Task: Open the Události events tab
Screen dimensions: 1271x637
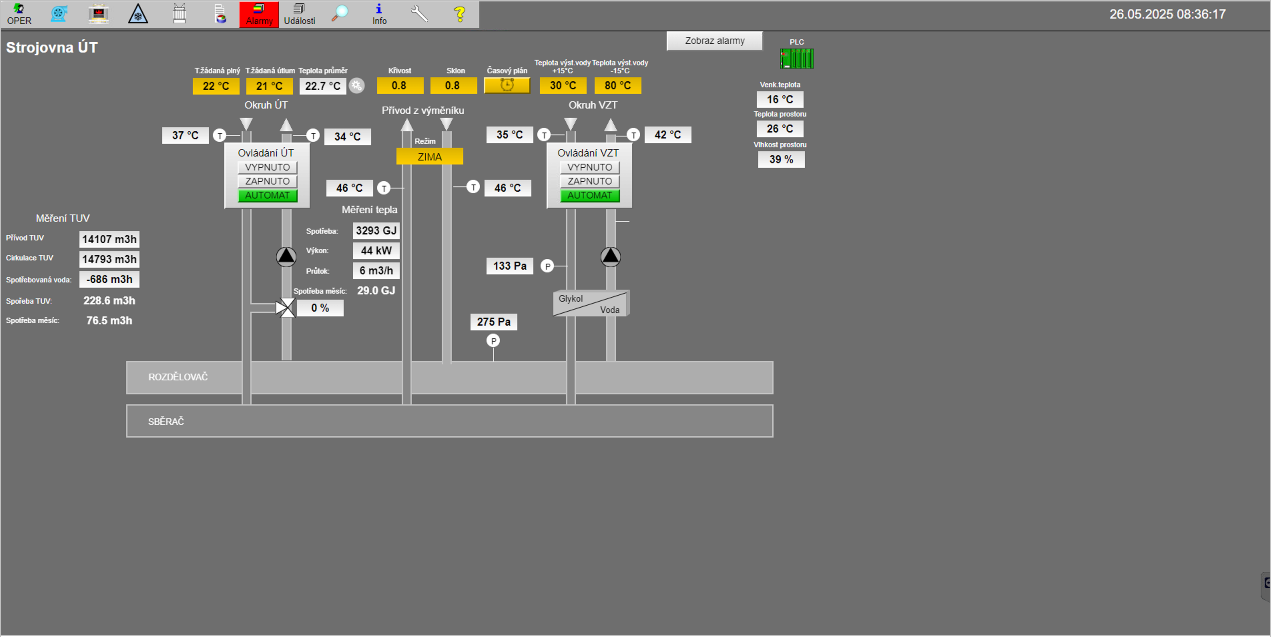Action: (x=300, y=14)
